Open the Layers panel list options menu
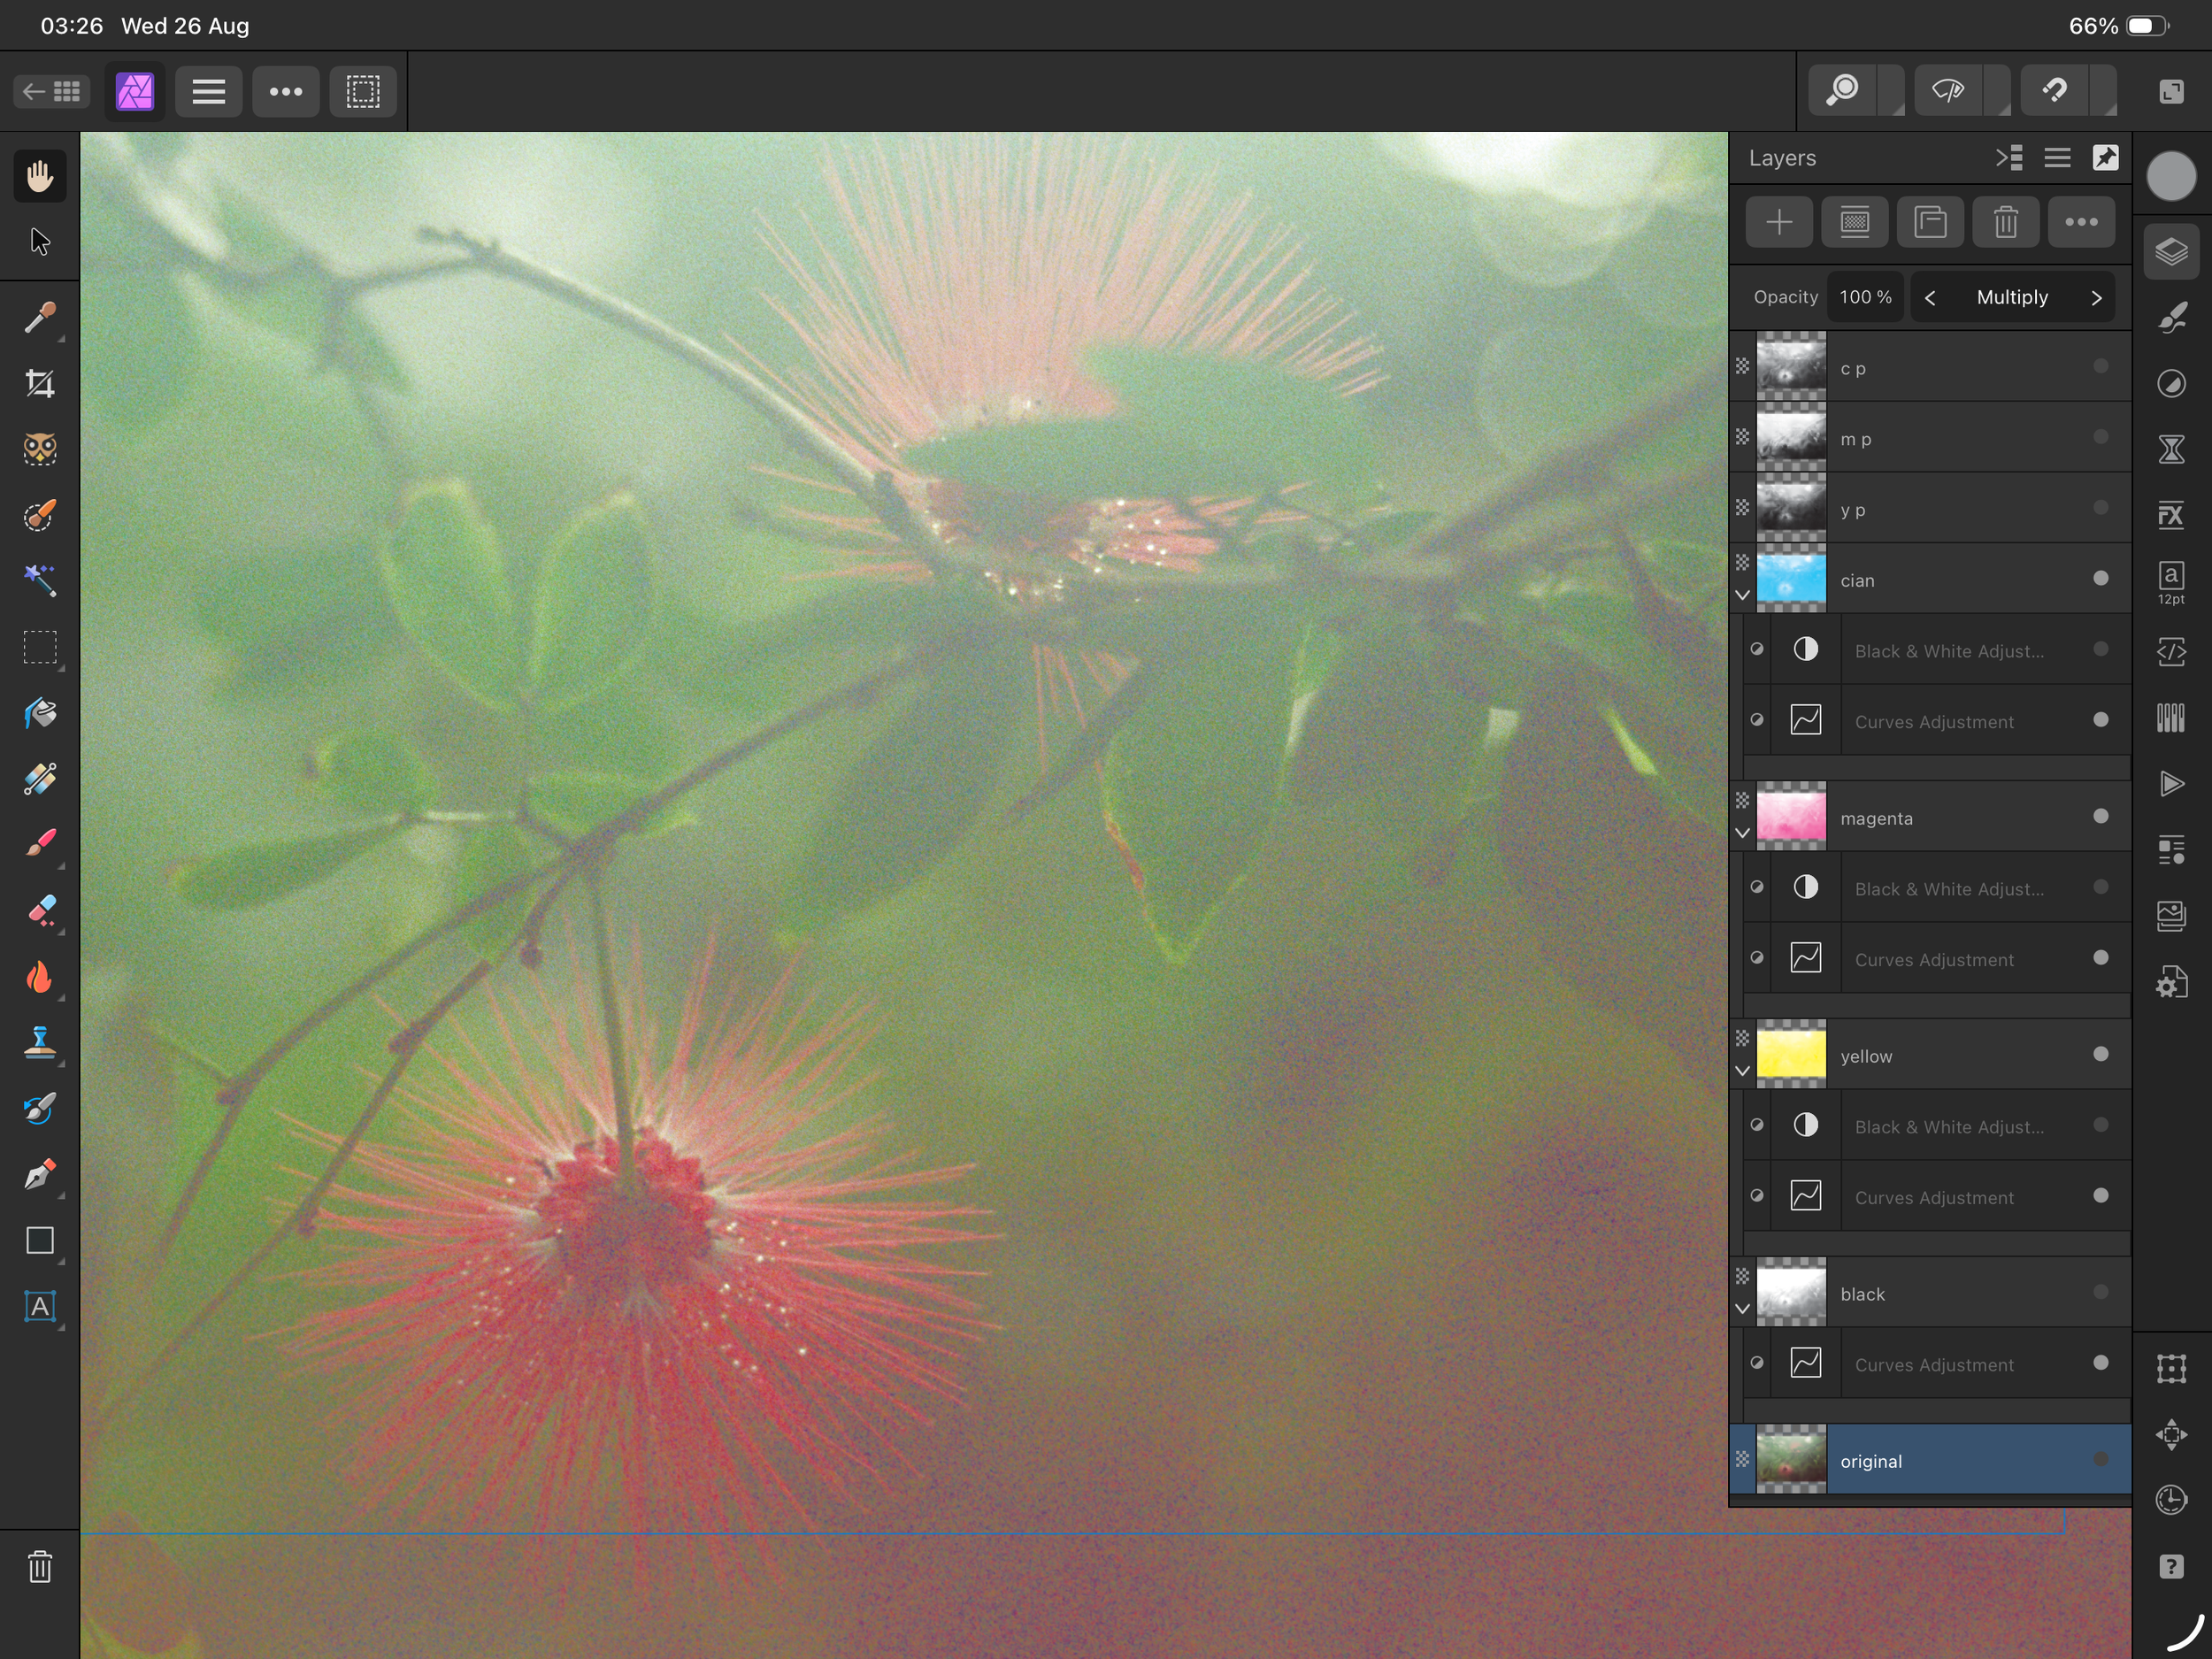The height and width of the screenshot is (1659, 2212). click(x=2057, y=158)
